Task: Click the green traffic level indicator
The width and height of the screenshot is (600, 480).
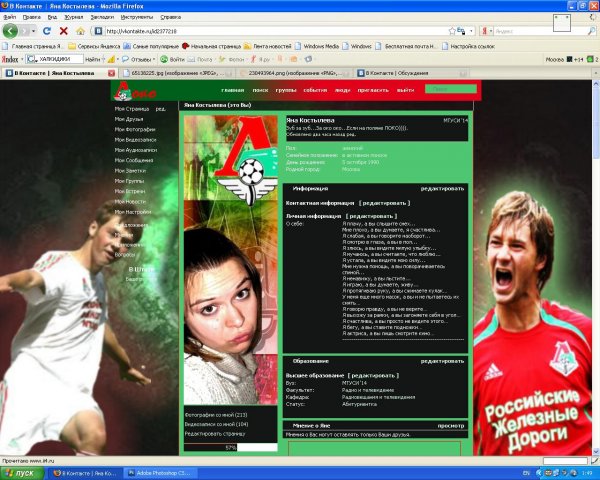Action: 592,59
